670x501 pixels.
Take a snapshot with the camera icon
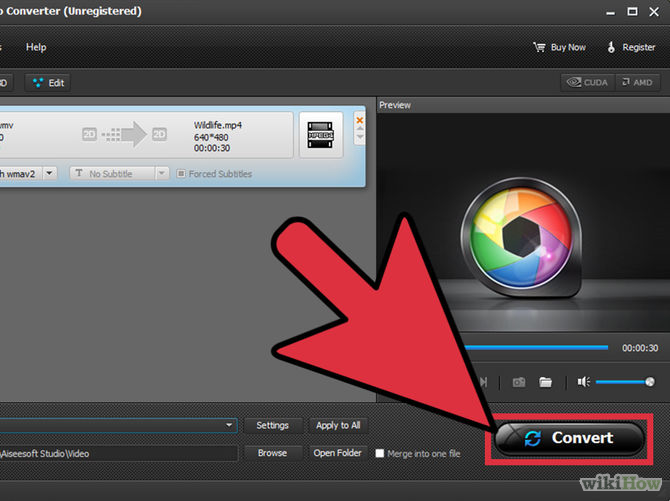pos(519,382)
